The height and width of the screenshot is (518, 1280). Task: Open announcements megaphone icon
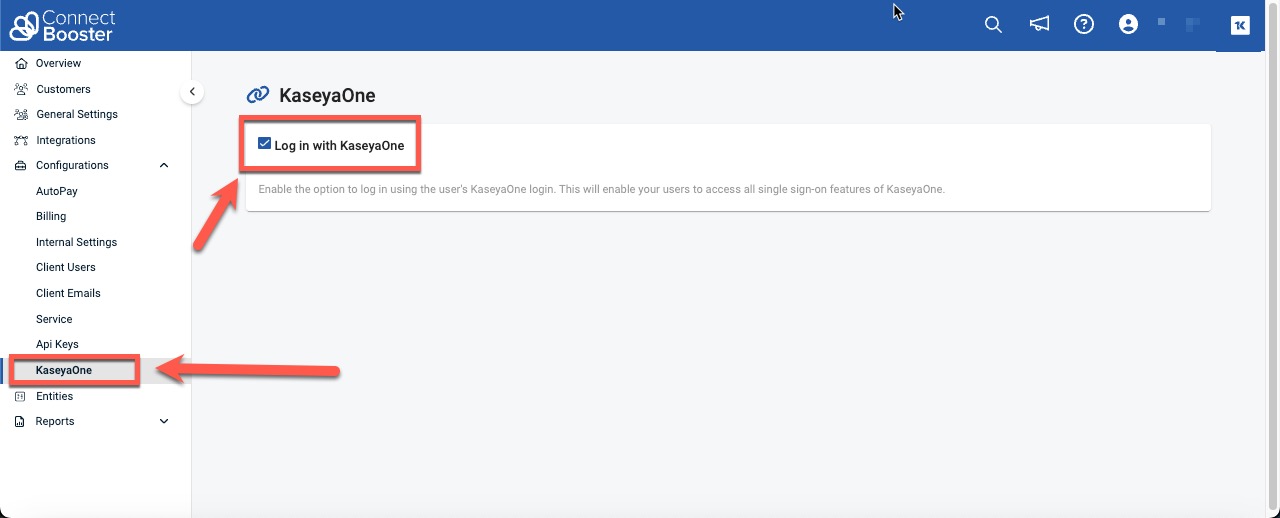click(x=1039, y=25)
